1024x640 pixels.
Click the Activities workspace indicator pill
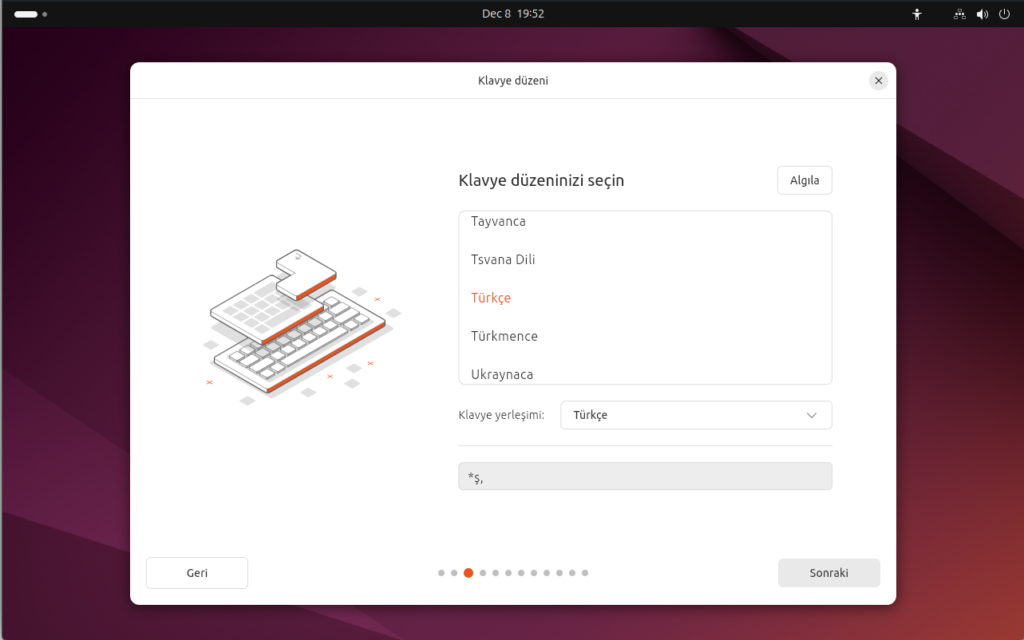pyautogui.click(x=26, y=14)
